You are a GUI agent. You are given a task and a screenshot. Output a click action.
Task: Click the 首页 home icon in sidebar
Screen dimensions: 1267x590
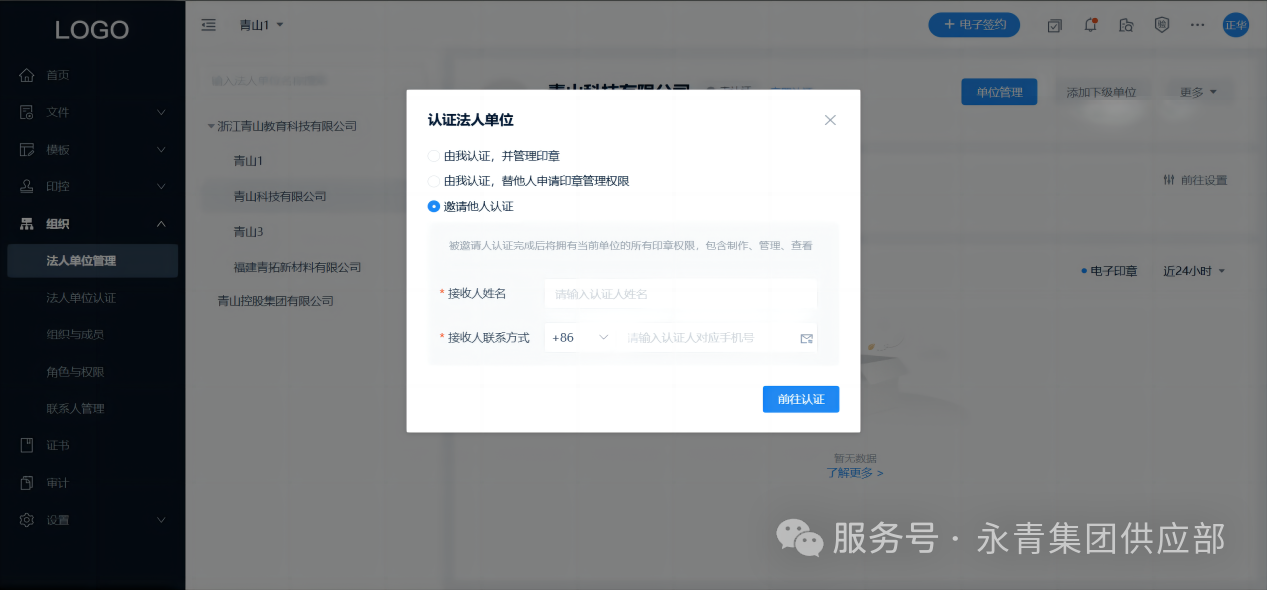click(27, 75)
